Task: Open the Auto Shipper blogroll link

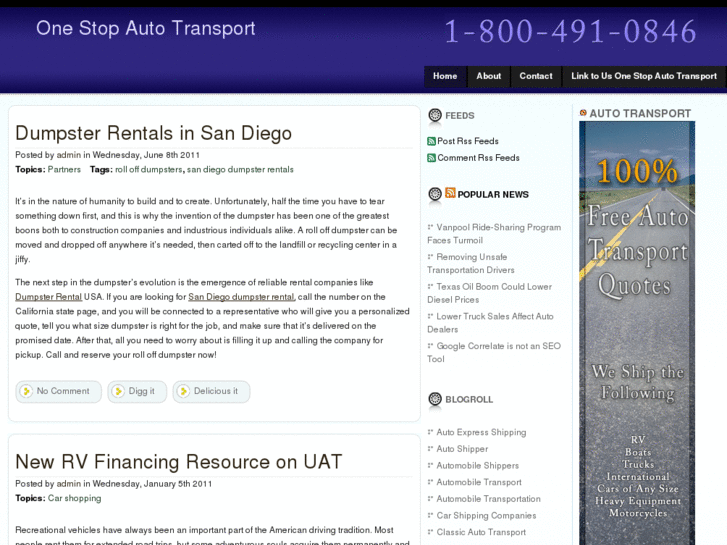Action: pyautogui.click(x=462, y=449)
